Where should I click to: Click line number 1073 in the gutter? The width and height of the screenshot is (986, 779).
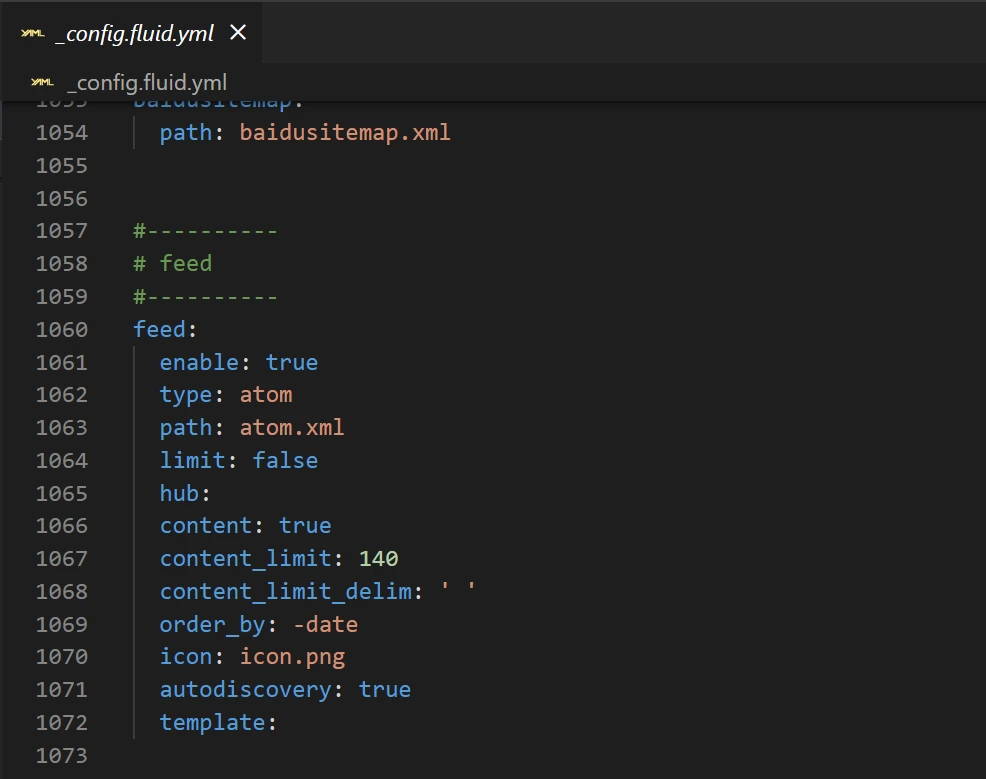coord(62,755)
